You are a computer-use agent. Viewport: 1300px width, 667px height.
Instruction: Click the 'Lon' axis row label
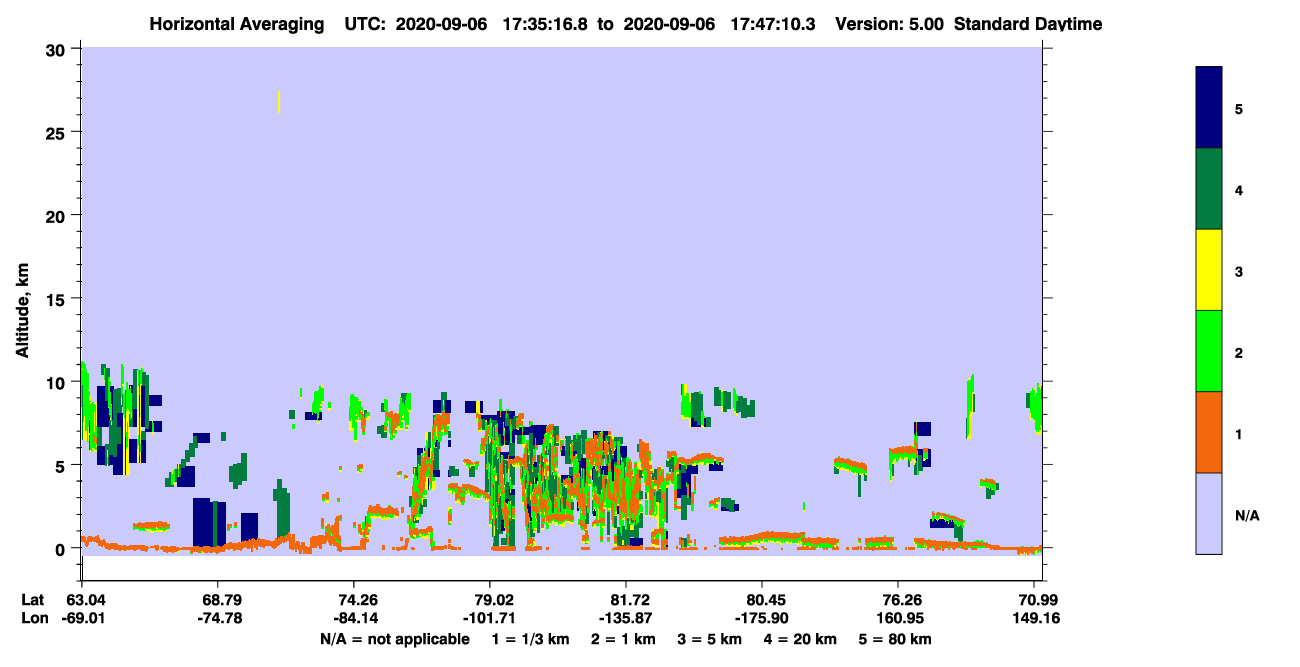tap(34, 618)
